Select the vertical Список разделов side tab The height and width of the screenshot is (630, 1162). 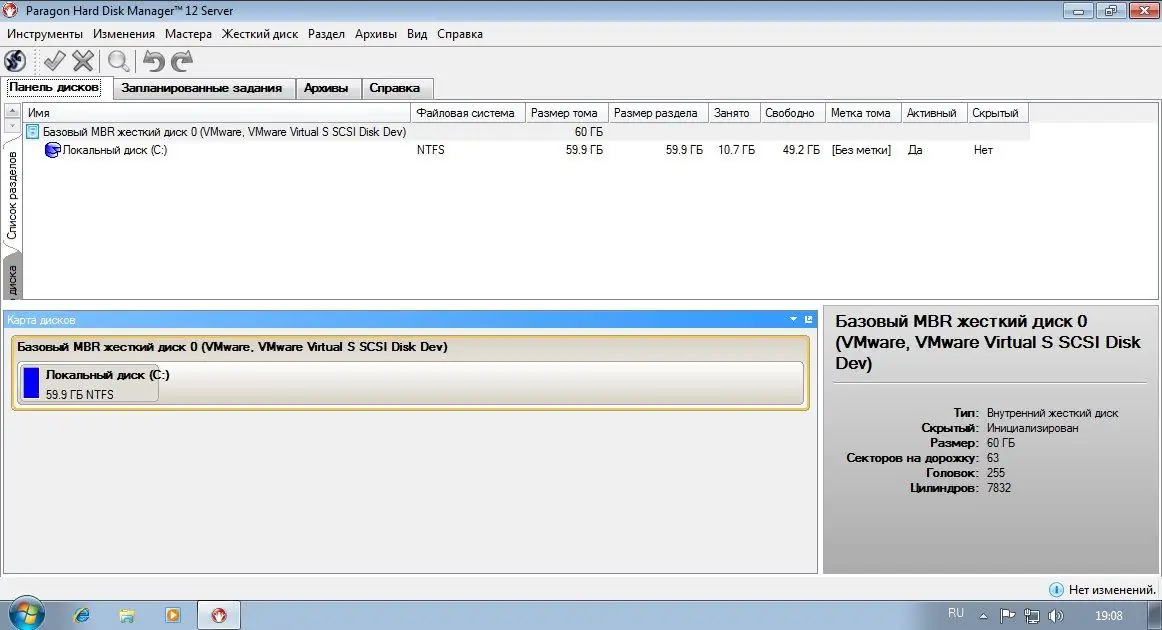12,196
